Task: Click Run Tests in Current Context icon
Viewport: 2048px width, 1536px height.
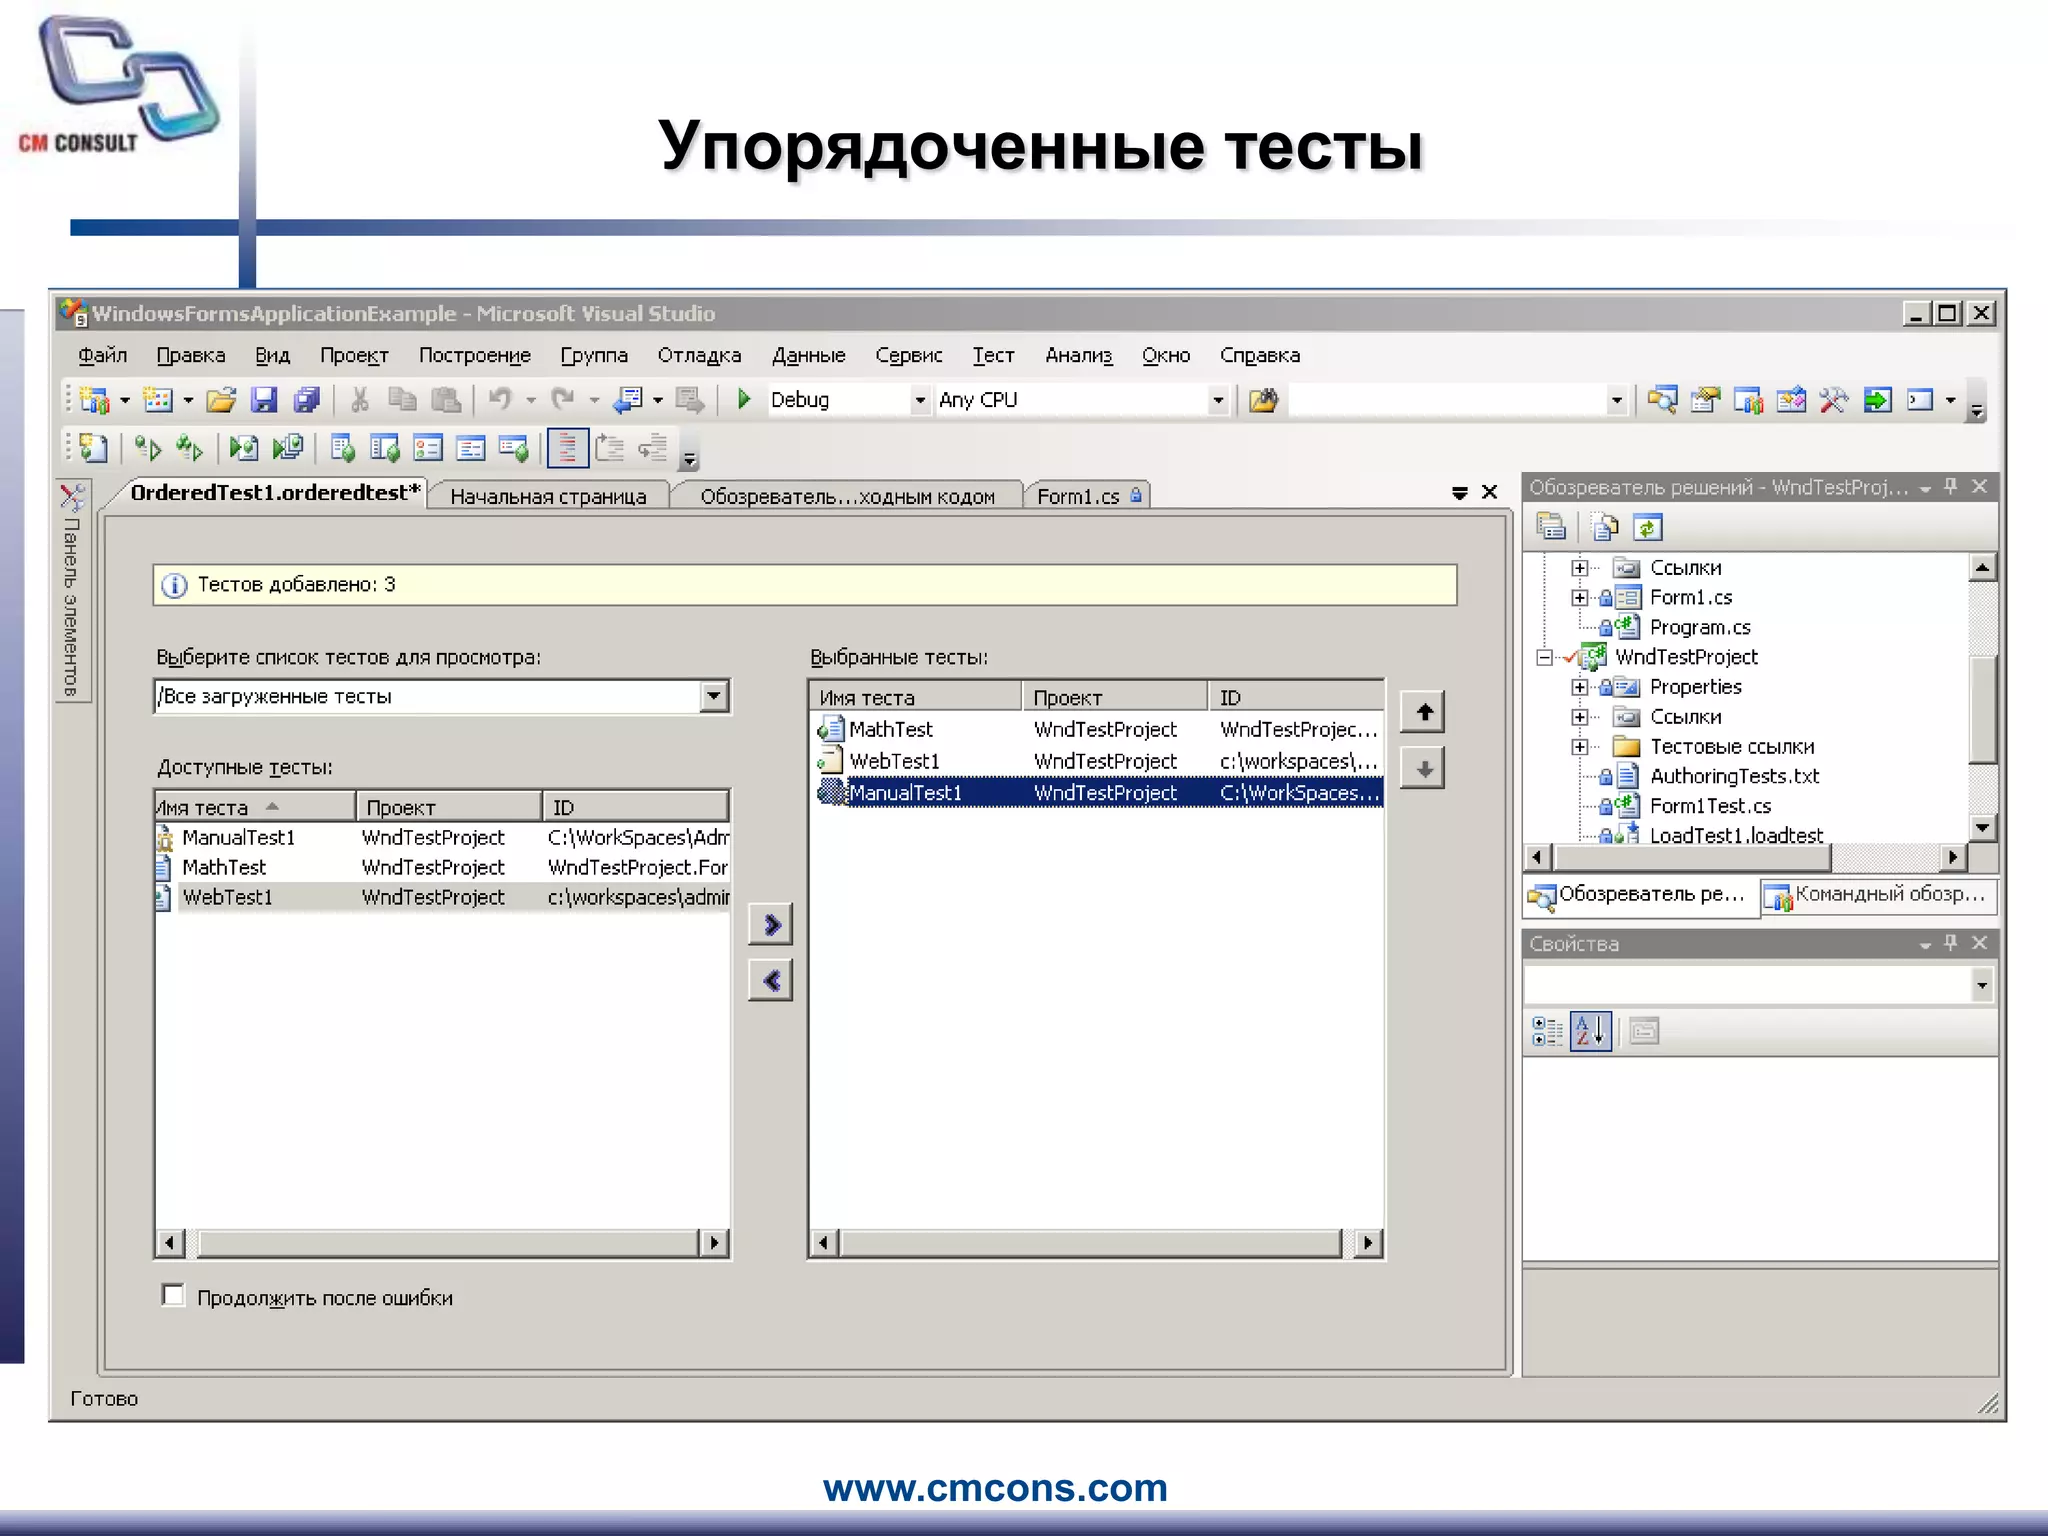Action: pyautogui.click(x=148, y=448)
